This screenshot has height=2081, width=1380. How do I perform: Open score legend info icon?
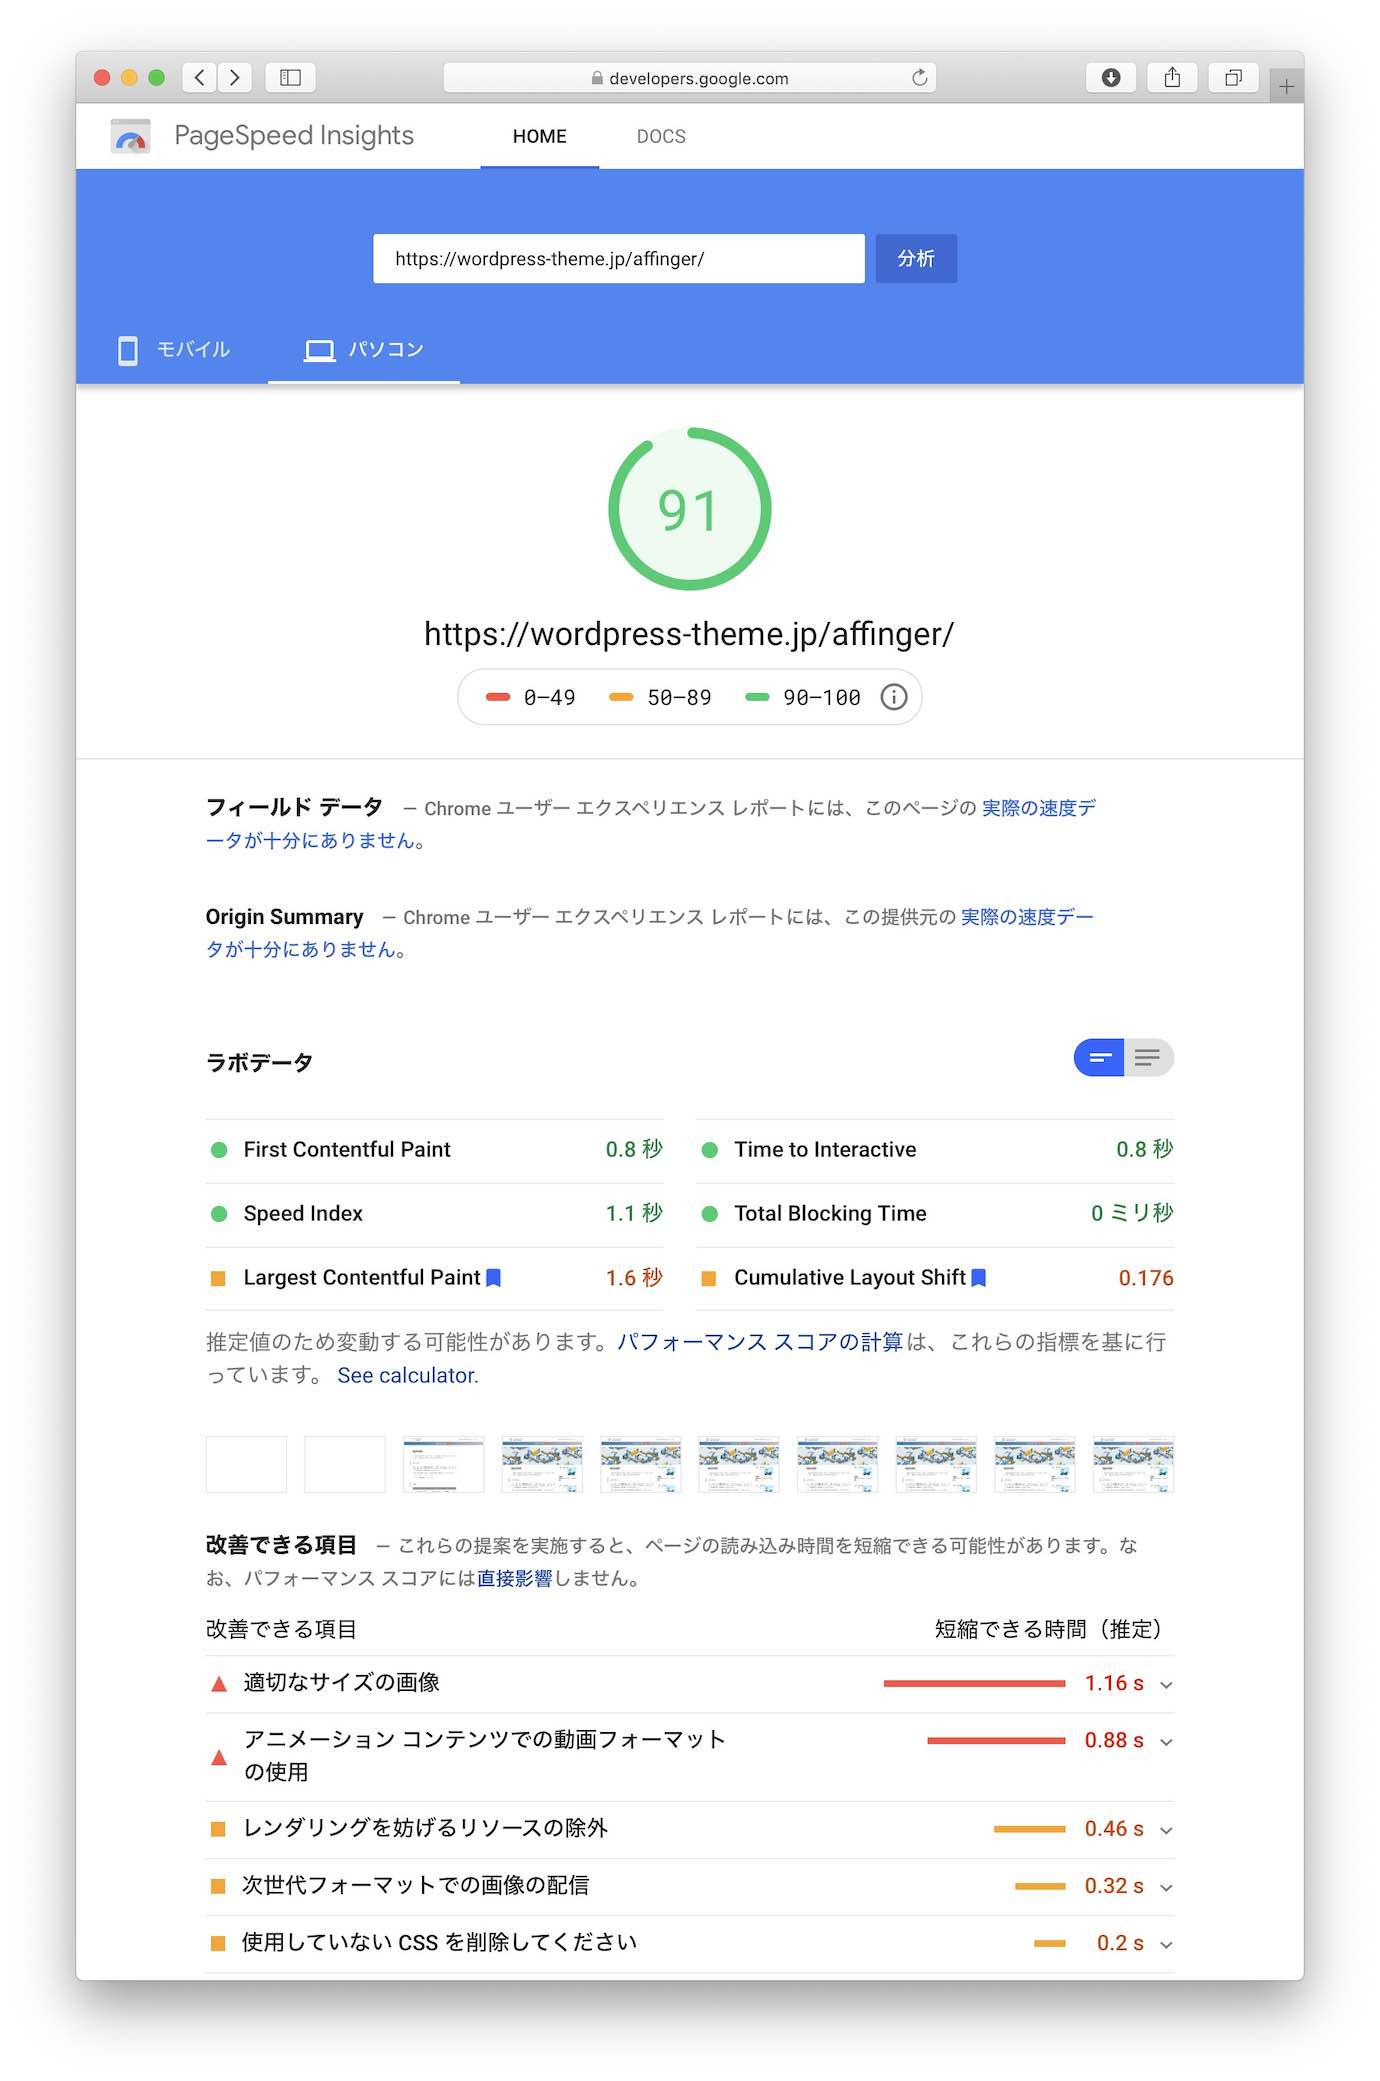coord(894,697)
